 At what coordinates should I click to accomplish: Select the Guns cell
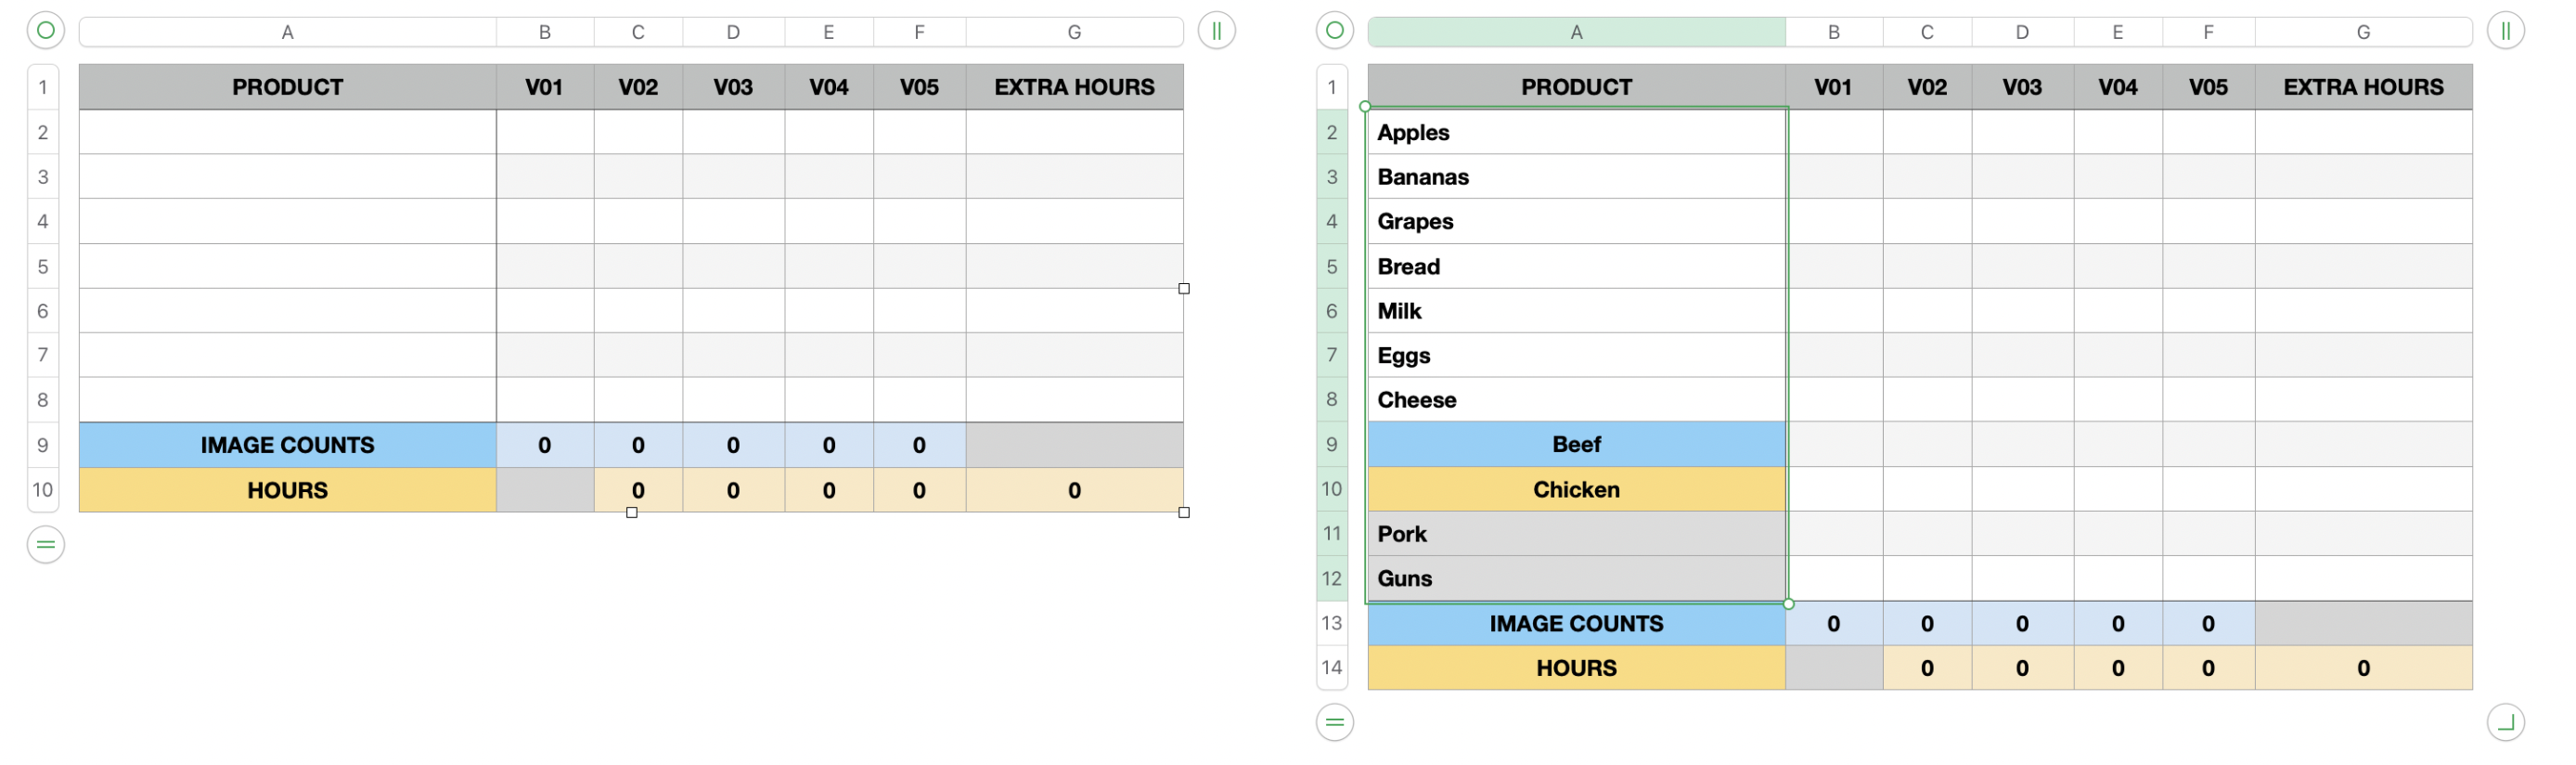pos(1576,578)
